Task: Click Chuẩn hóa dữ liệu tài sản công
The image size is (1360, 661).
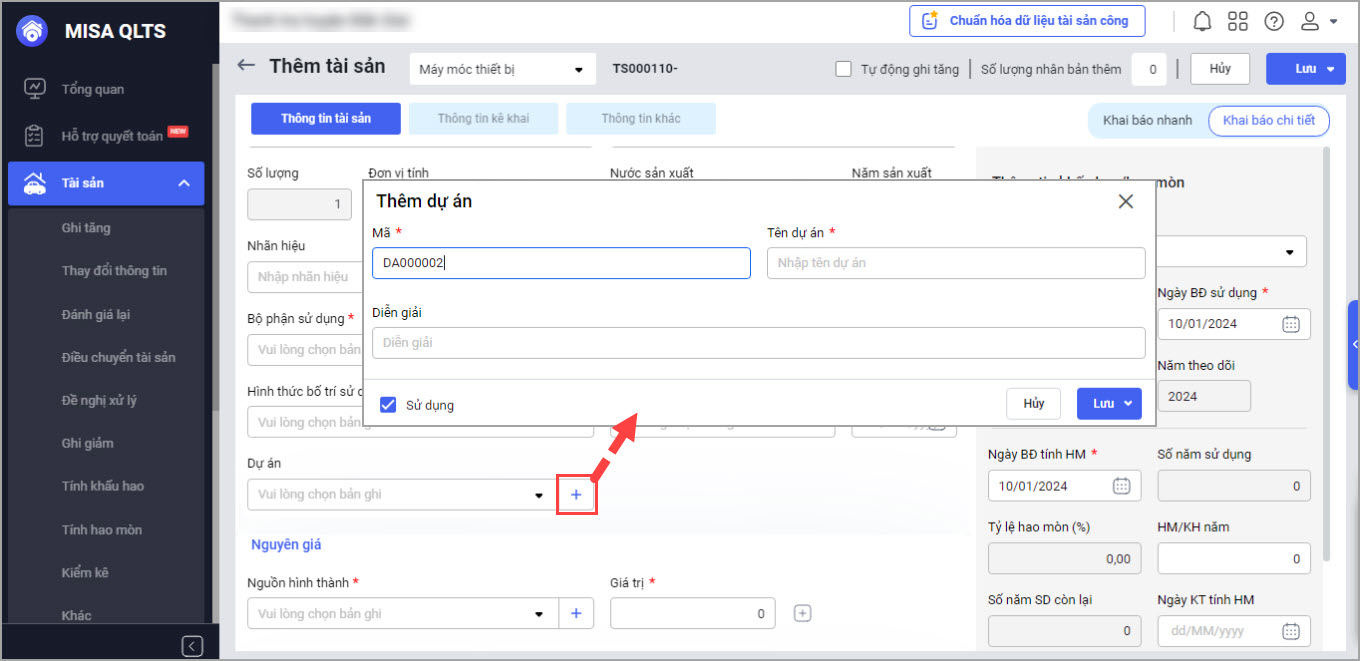Action: (1027, 21)
